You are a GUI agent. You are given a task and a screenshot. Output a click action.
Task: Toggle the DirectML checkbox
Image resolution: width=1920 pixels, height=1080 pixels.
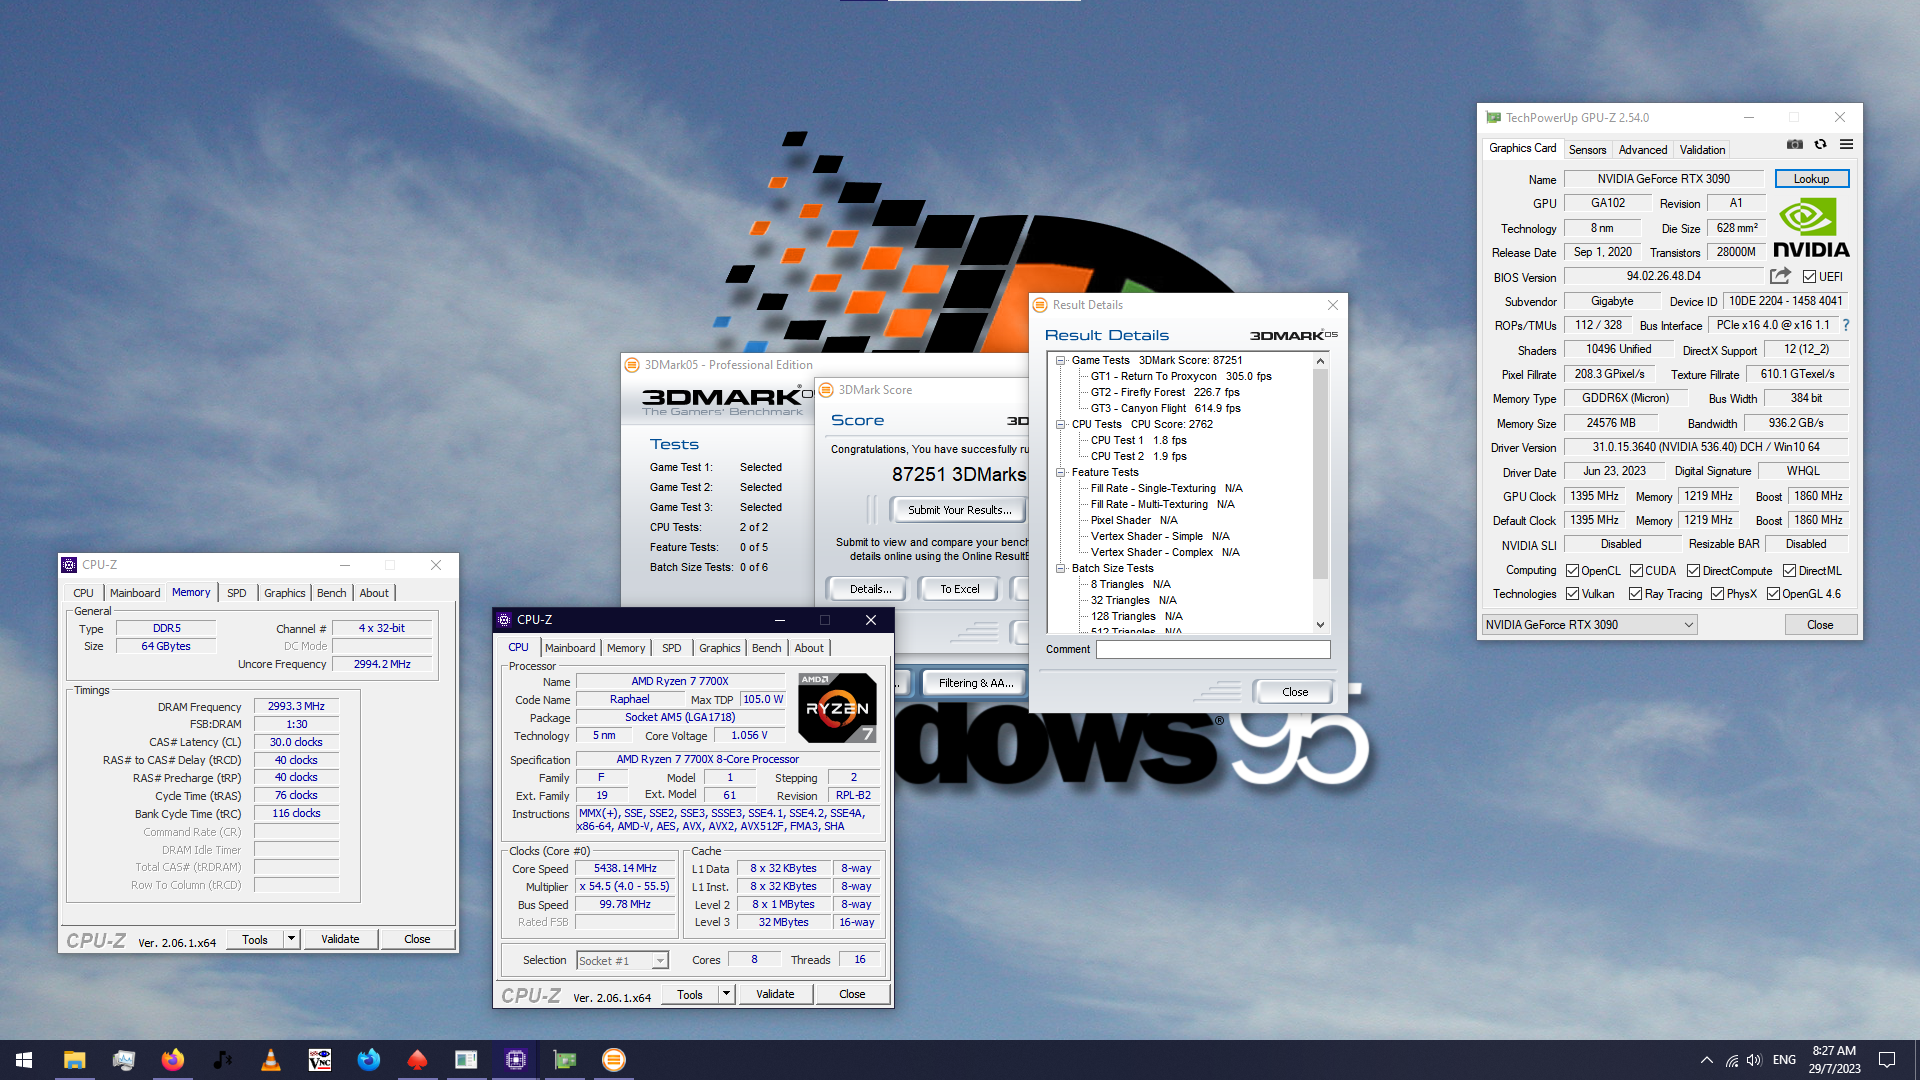pyautogui.click(x=1789, y=571)
